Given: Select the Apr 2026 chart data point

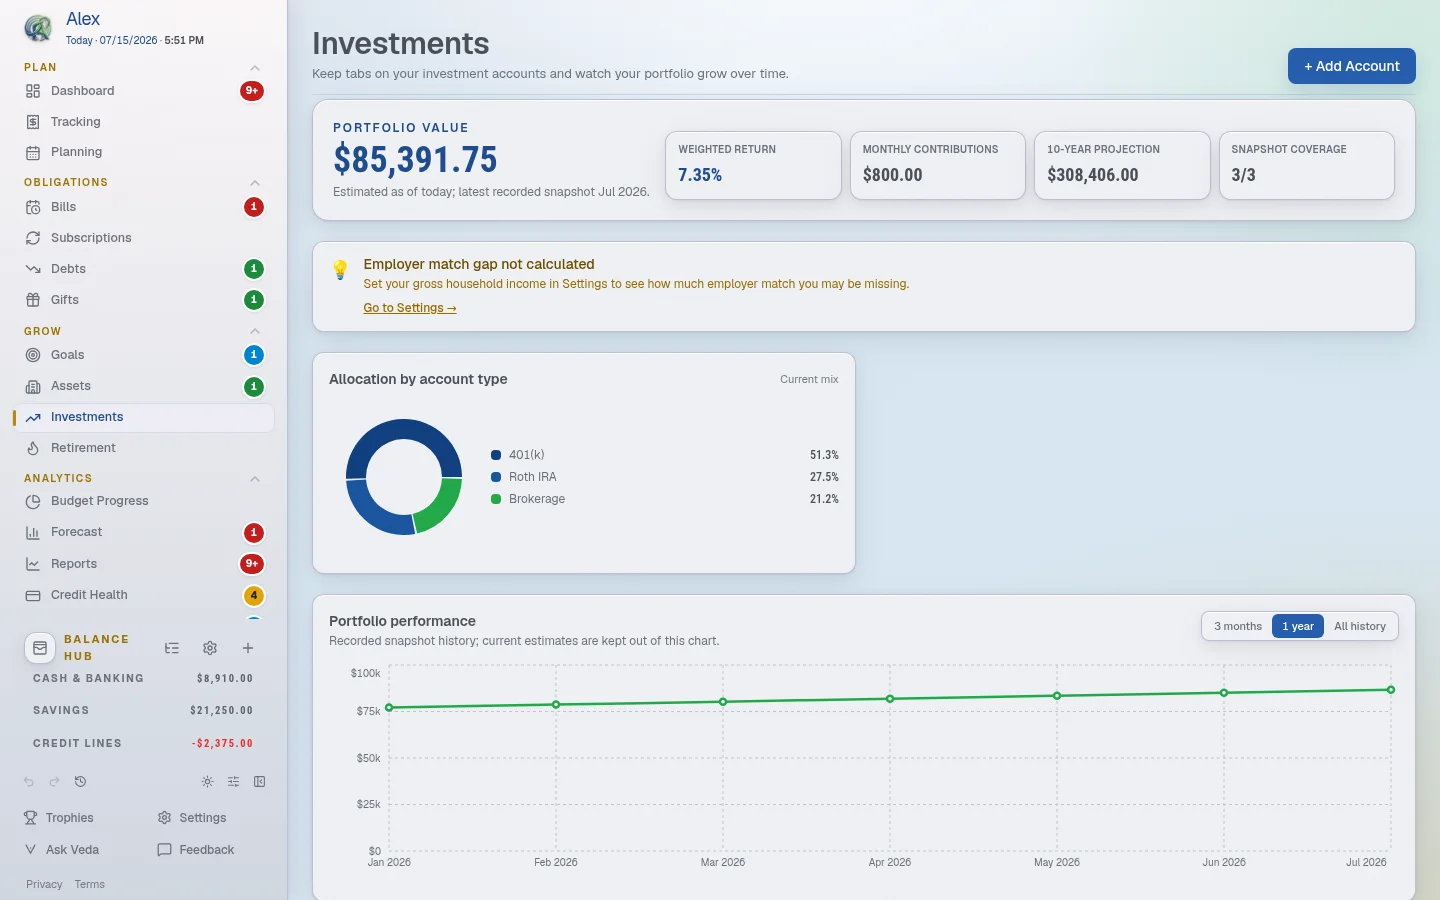Looking at the screenshot, I should click(x=890, y=699).
